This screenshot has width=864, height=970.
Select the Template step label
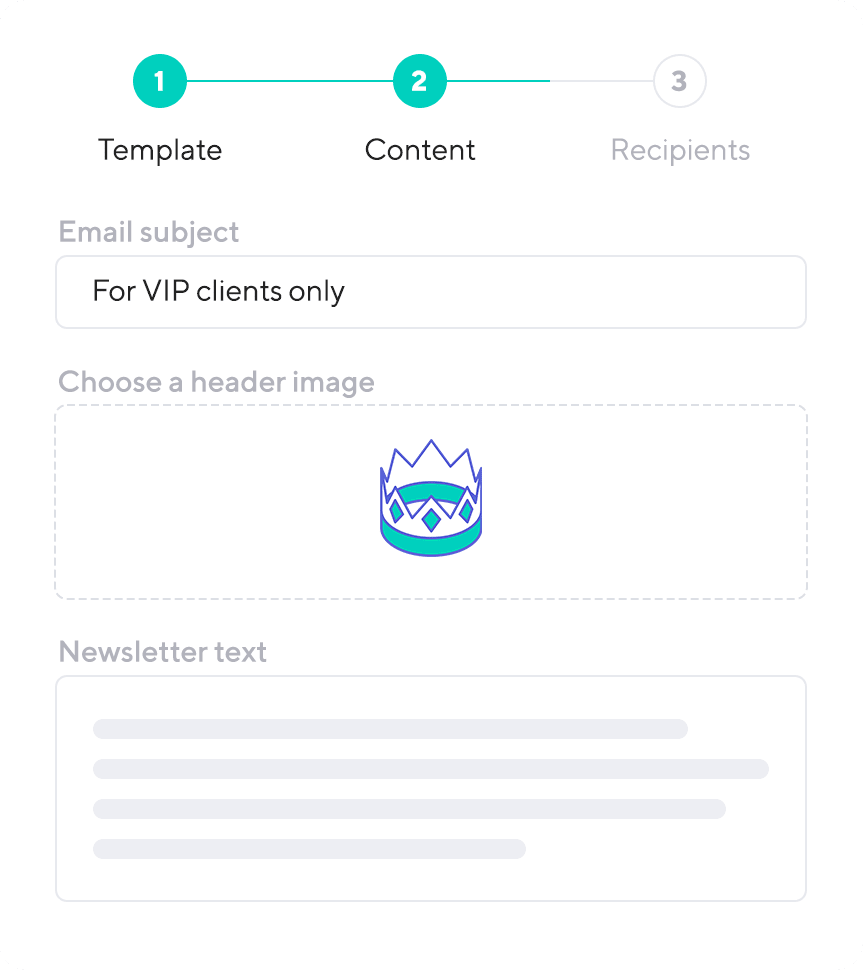160,150
